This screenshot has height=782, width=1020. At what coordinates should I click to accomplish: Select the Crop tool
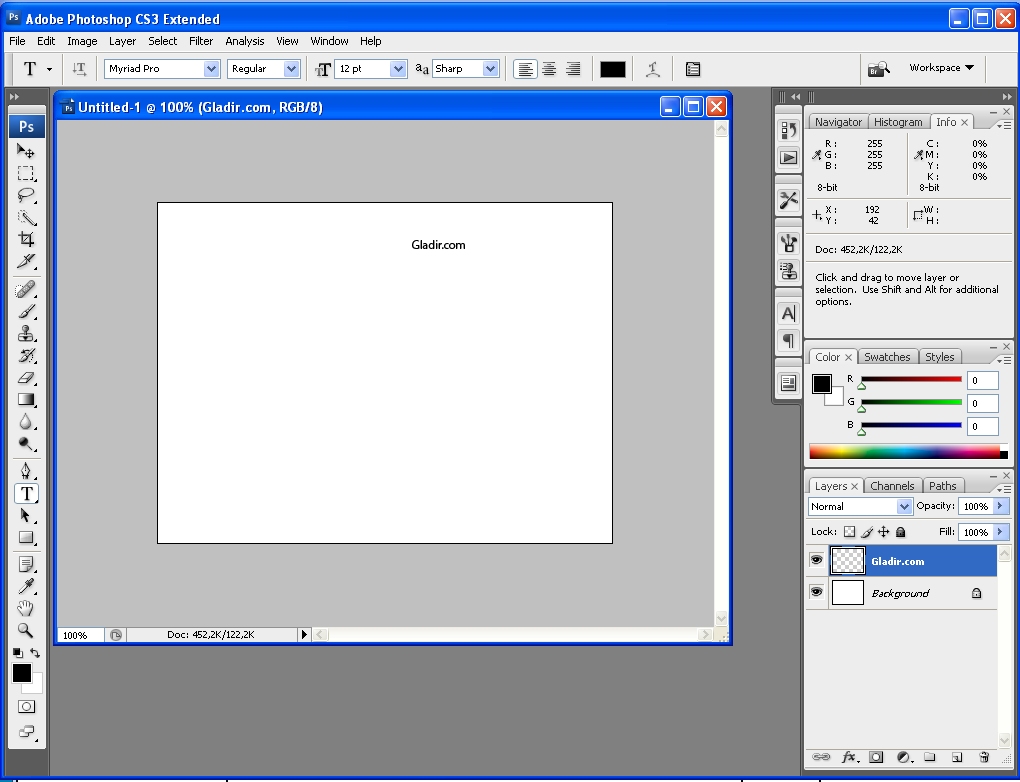[26, 239]
